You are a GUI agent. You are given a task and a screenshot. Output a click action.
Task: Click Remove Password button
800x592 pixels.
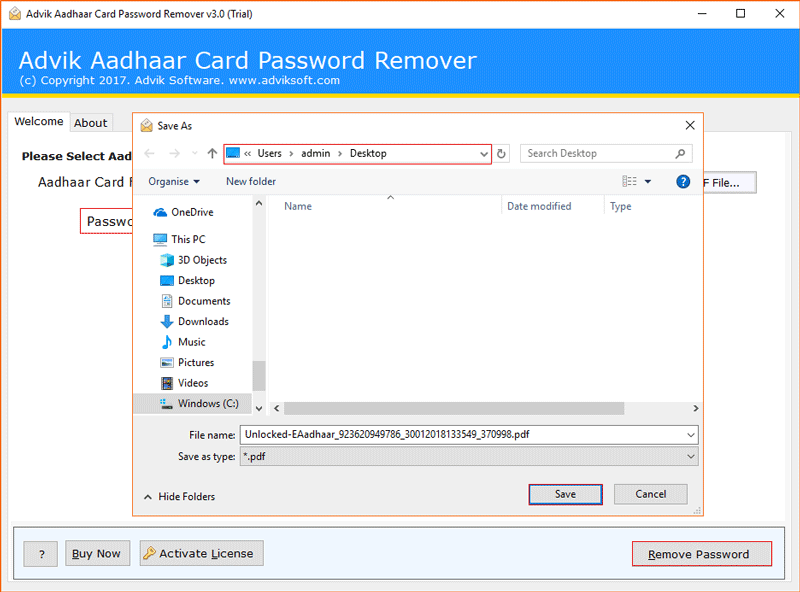coord(702,554)
